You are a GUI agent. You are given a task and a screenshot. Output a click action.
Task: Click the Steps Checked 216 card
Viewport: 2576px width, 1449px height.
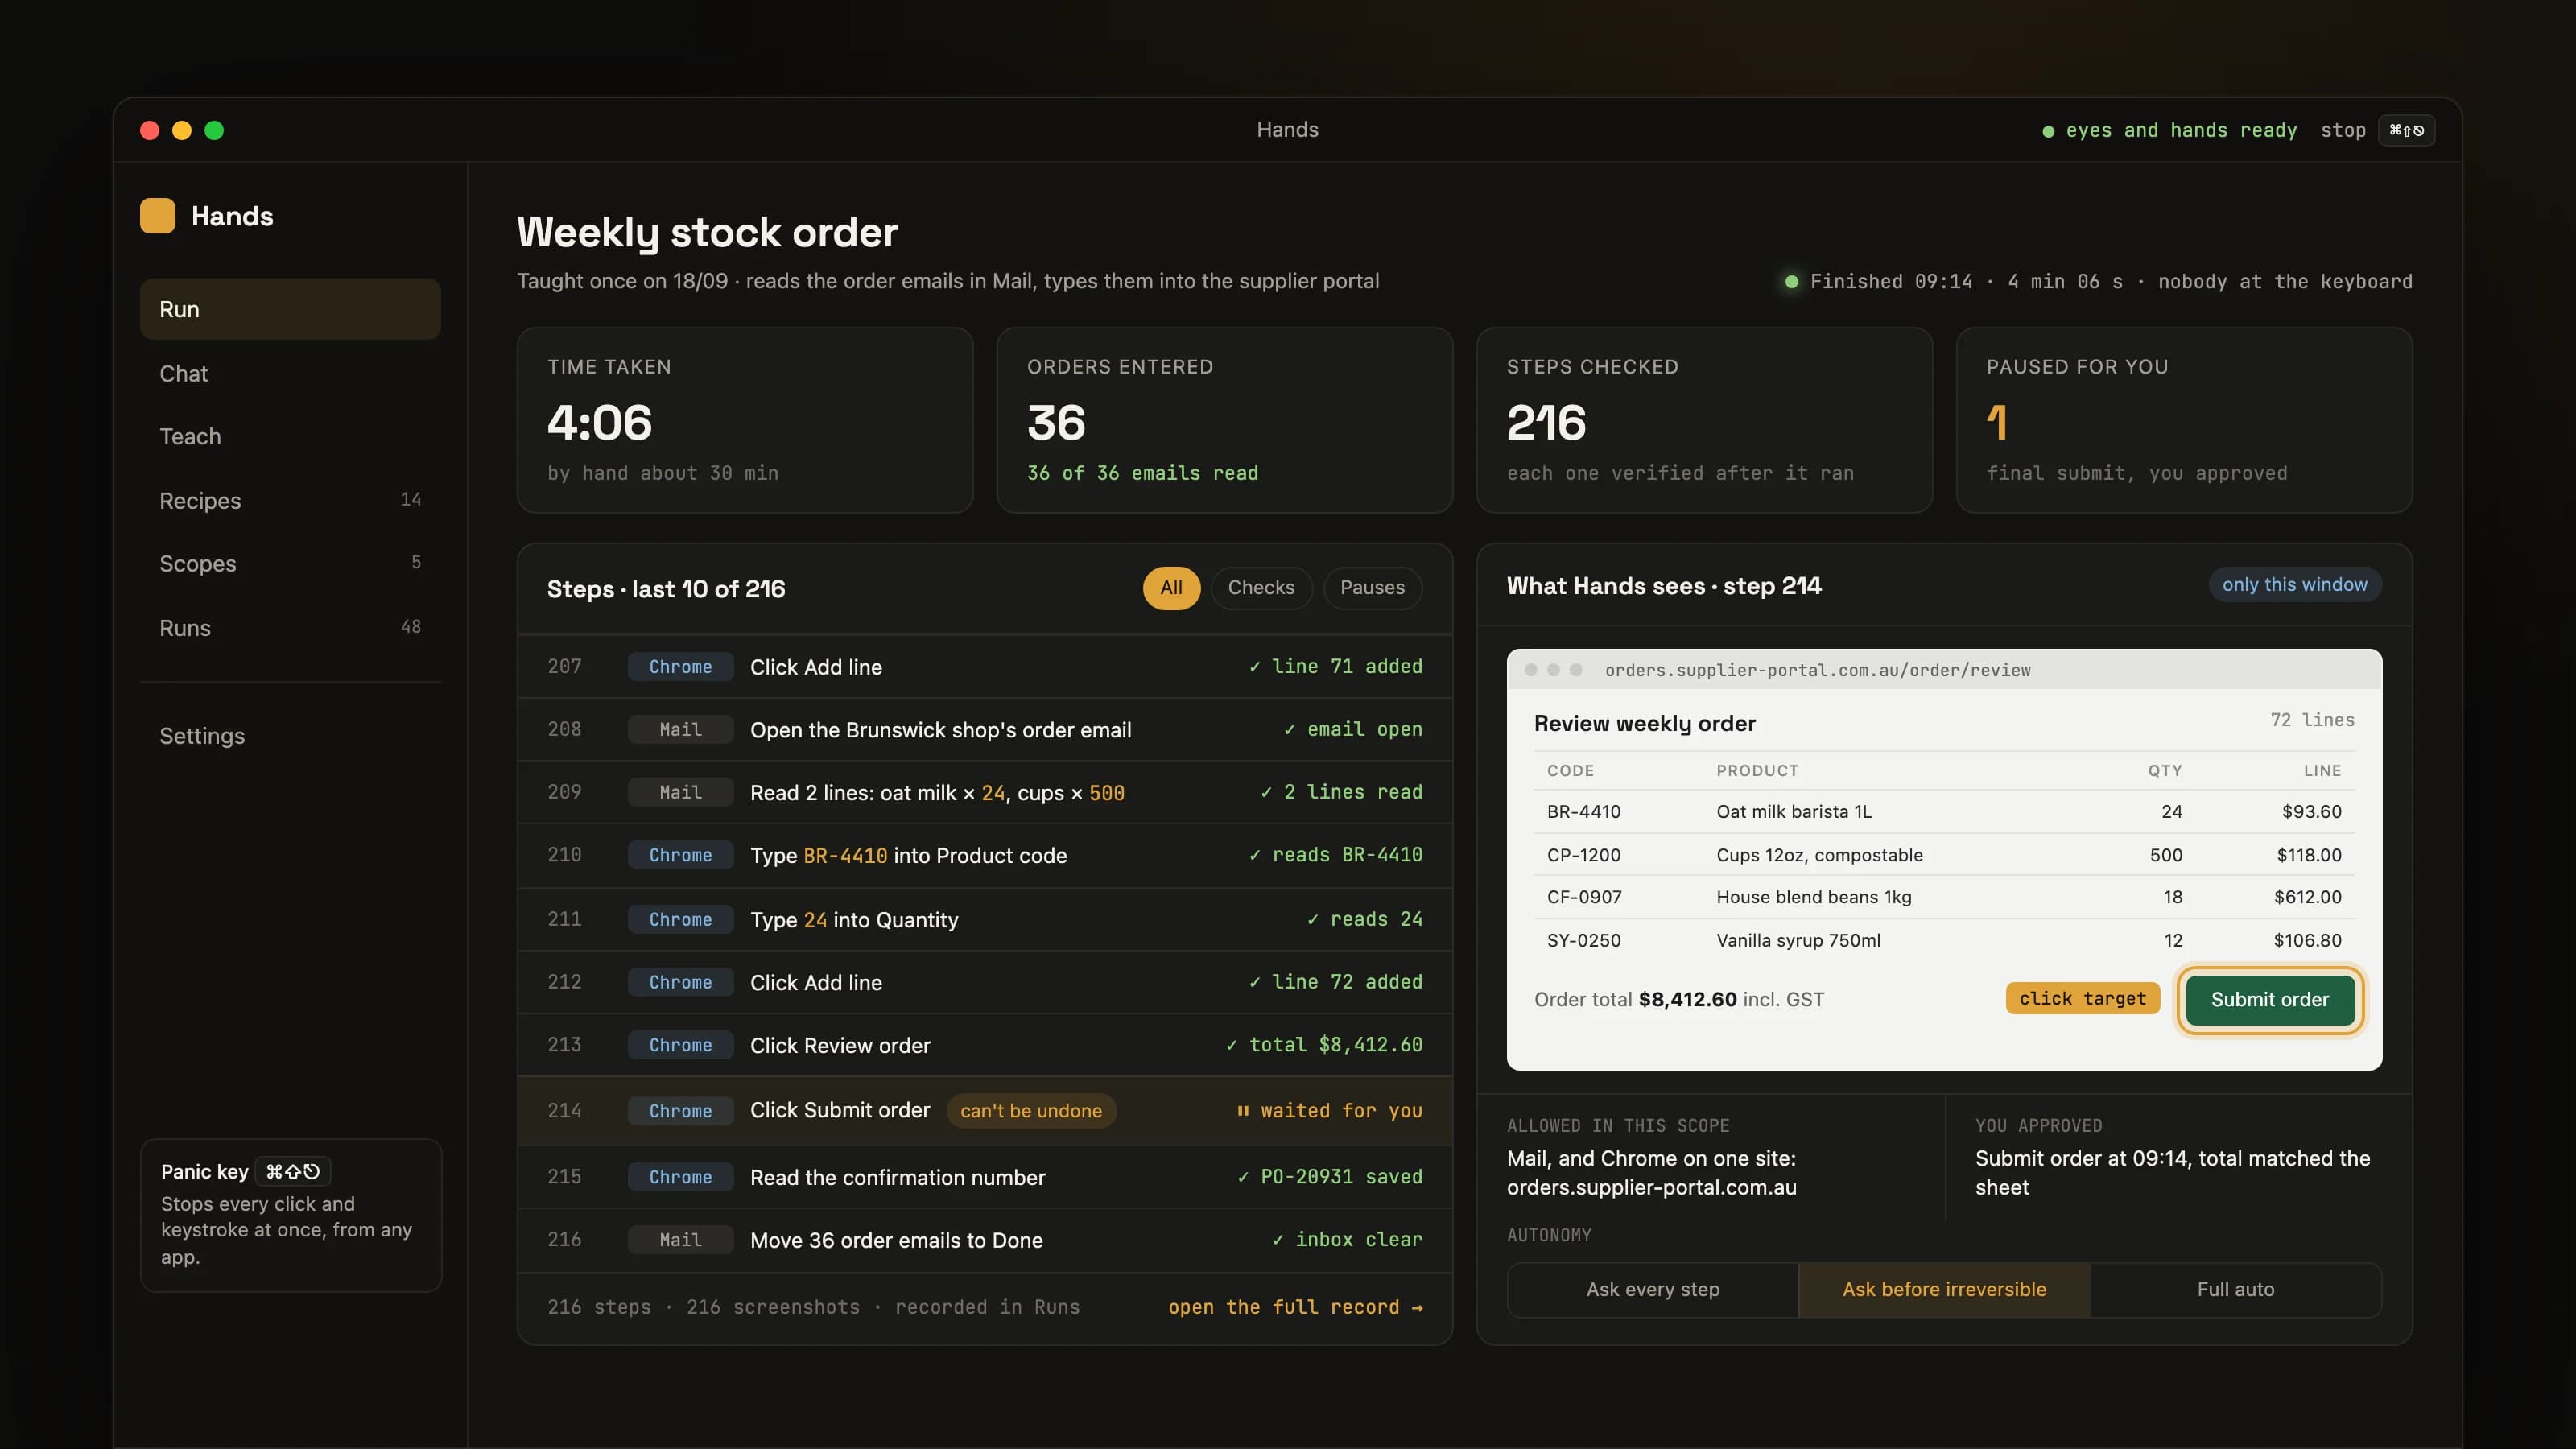coord(1704,420)
